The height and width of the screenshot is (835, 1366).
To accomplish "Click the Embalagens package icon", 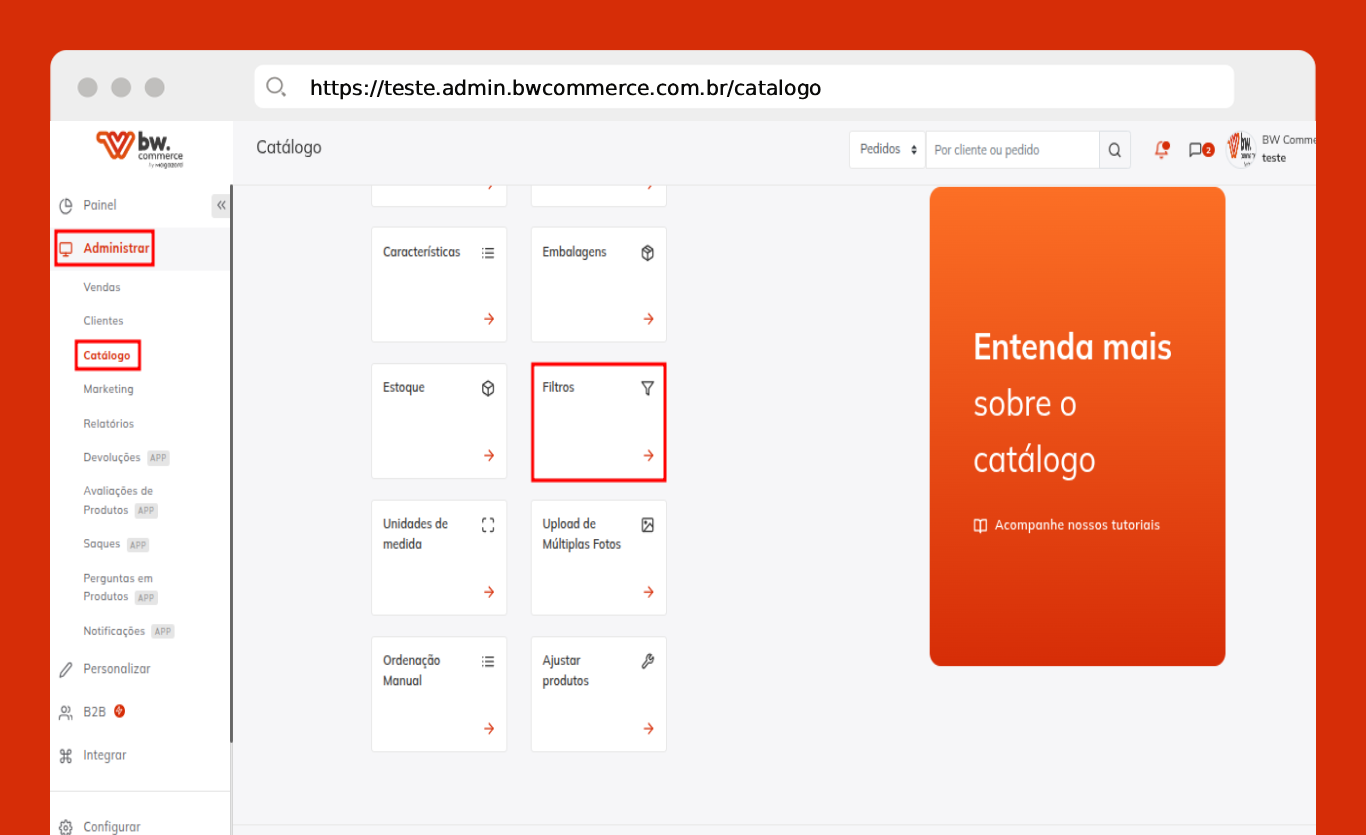I will (647, 253).
